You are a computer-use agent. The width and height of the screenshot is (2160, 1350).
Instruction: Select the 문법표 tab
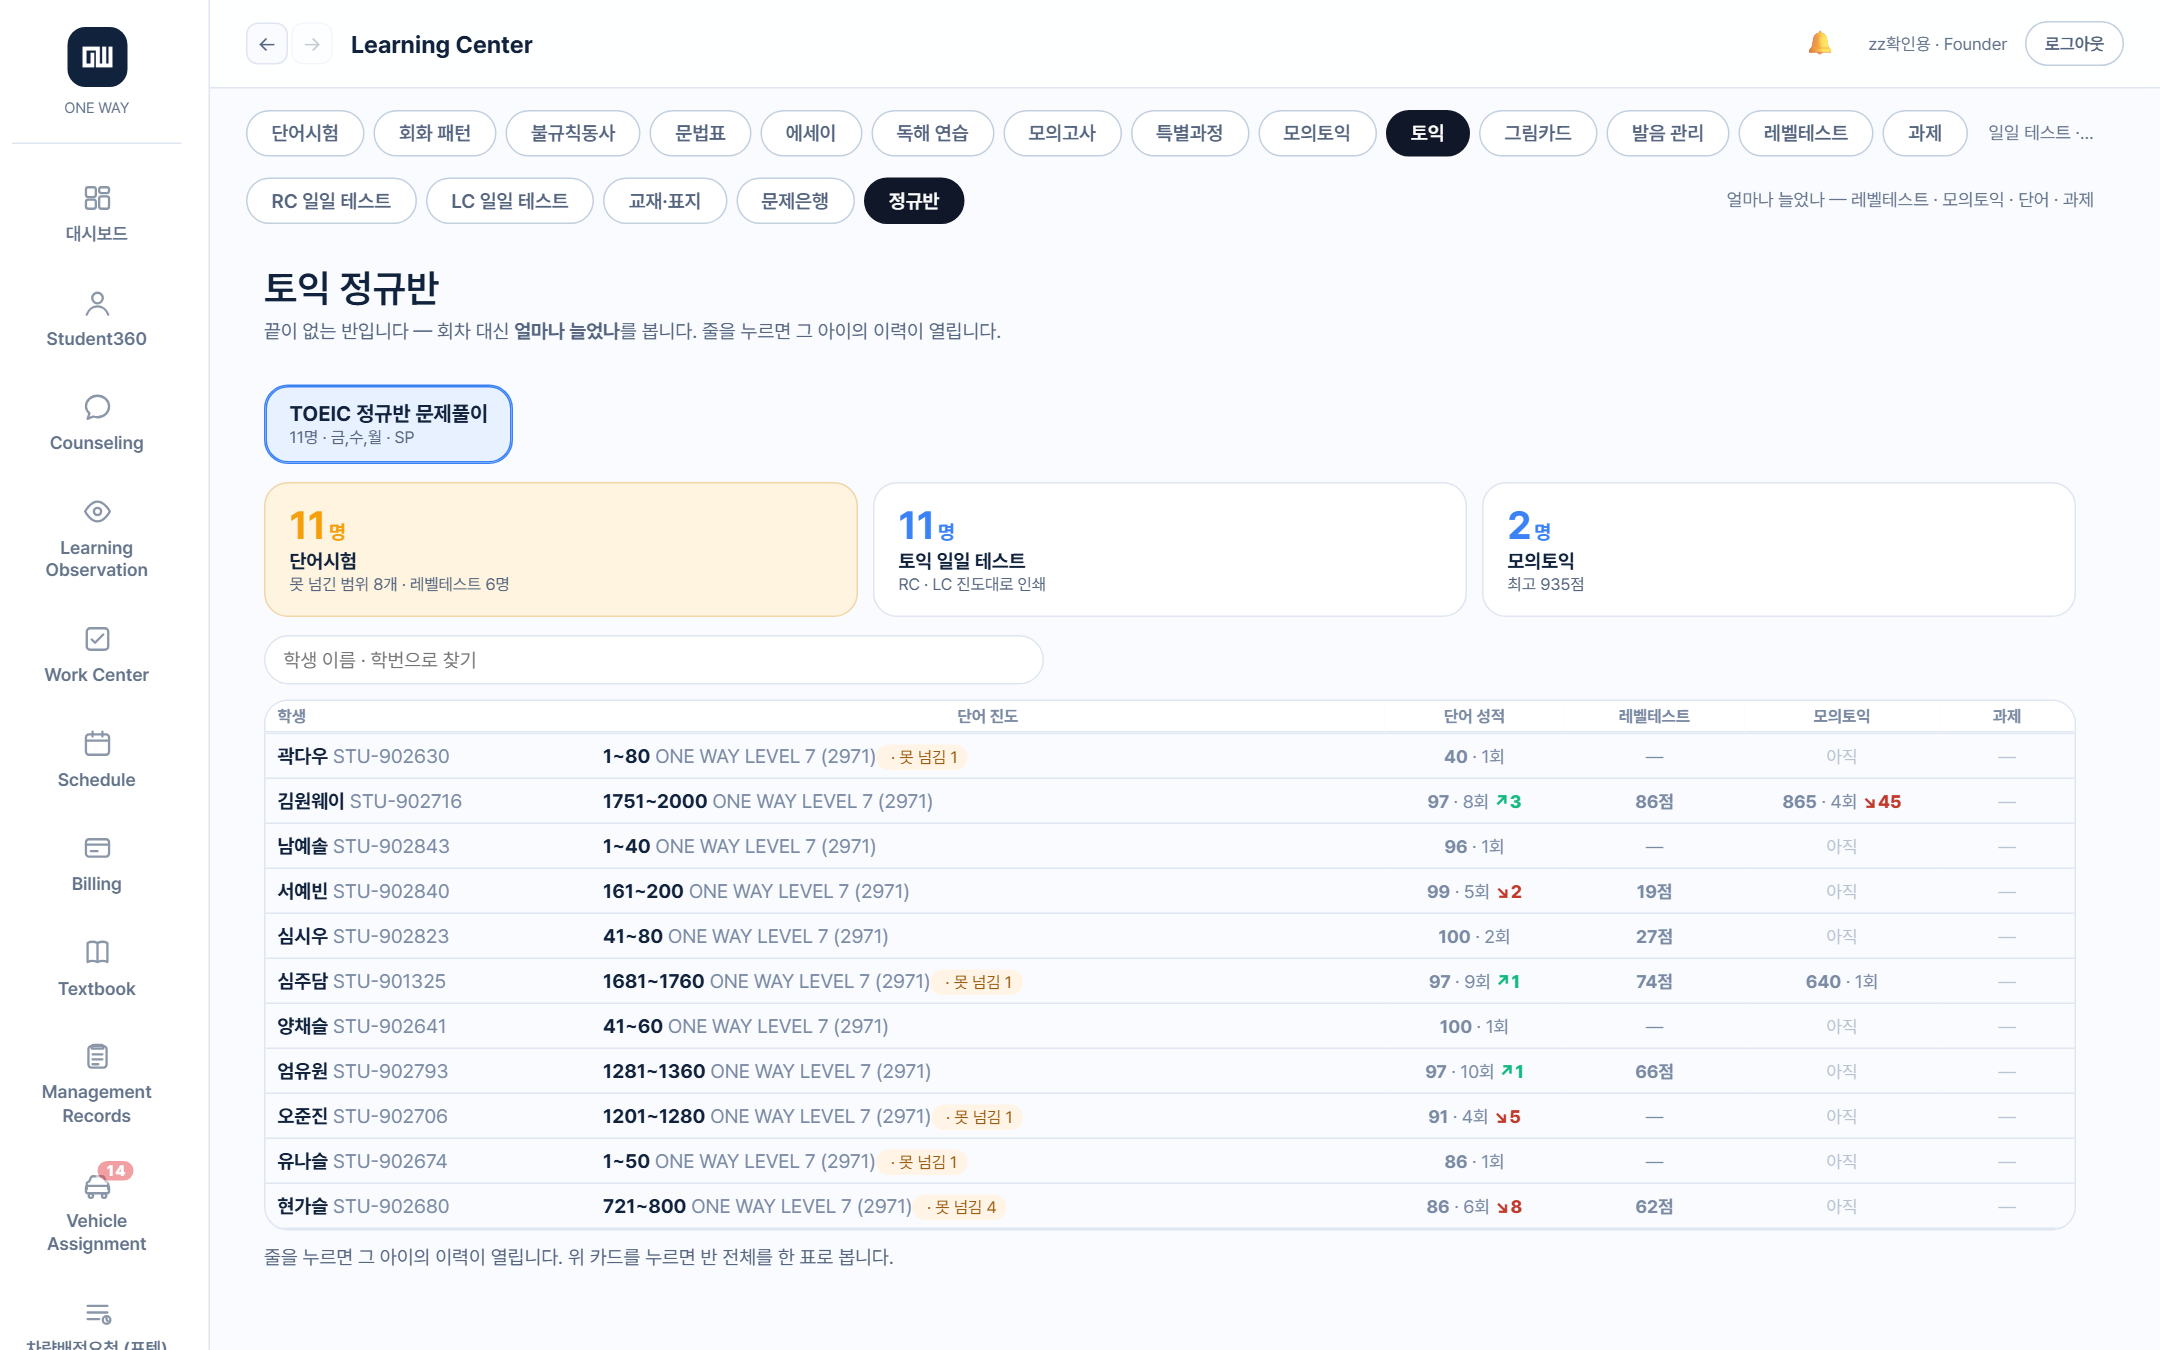coord(700,133)
